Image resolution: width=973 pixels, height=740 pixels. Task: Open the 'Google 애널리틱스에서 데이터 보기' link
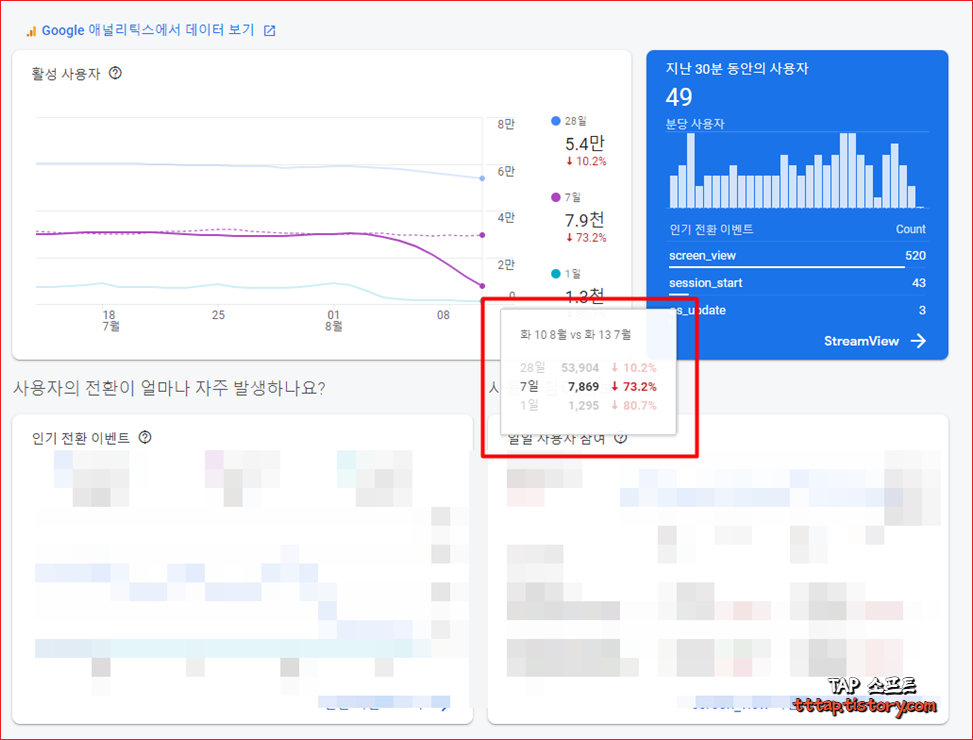148,30
